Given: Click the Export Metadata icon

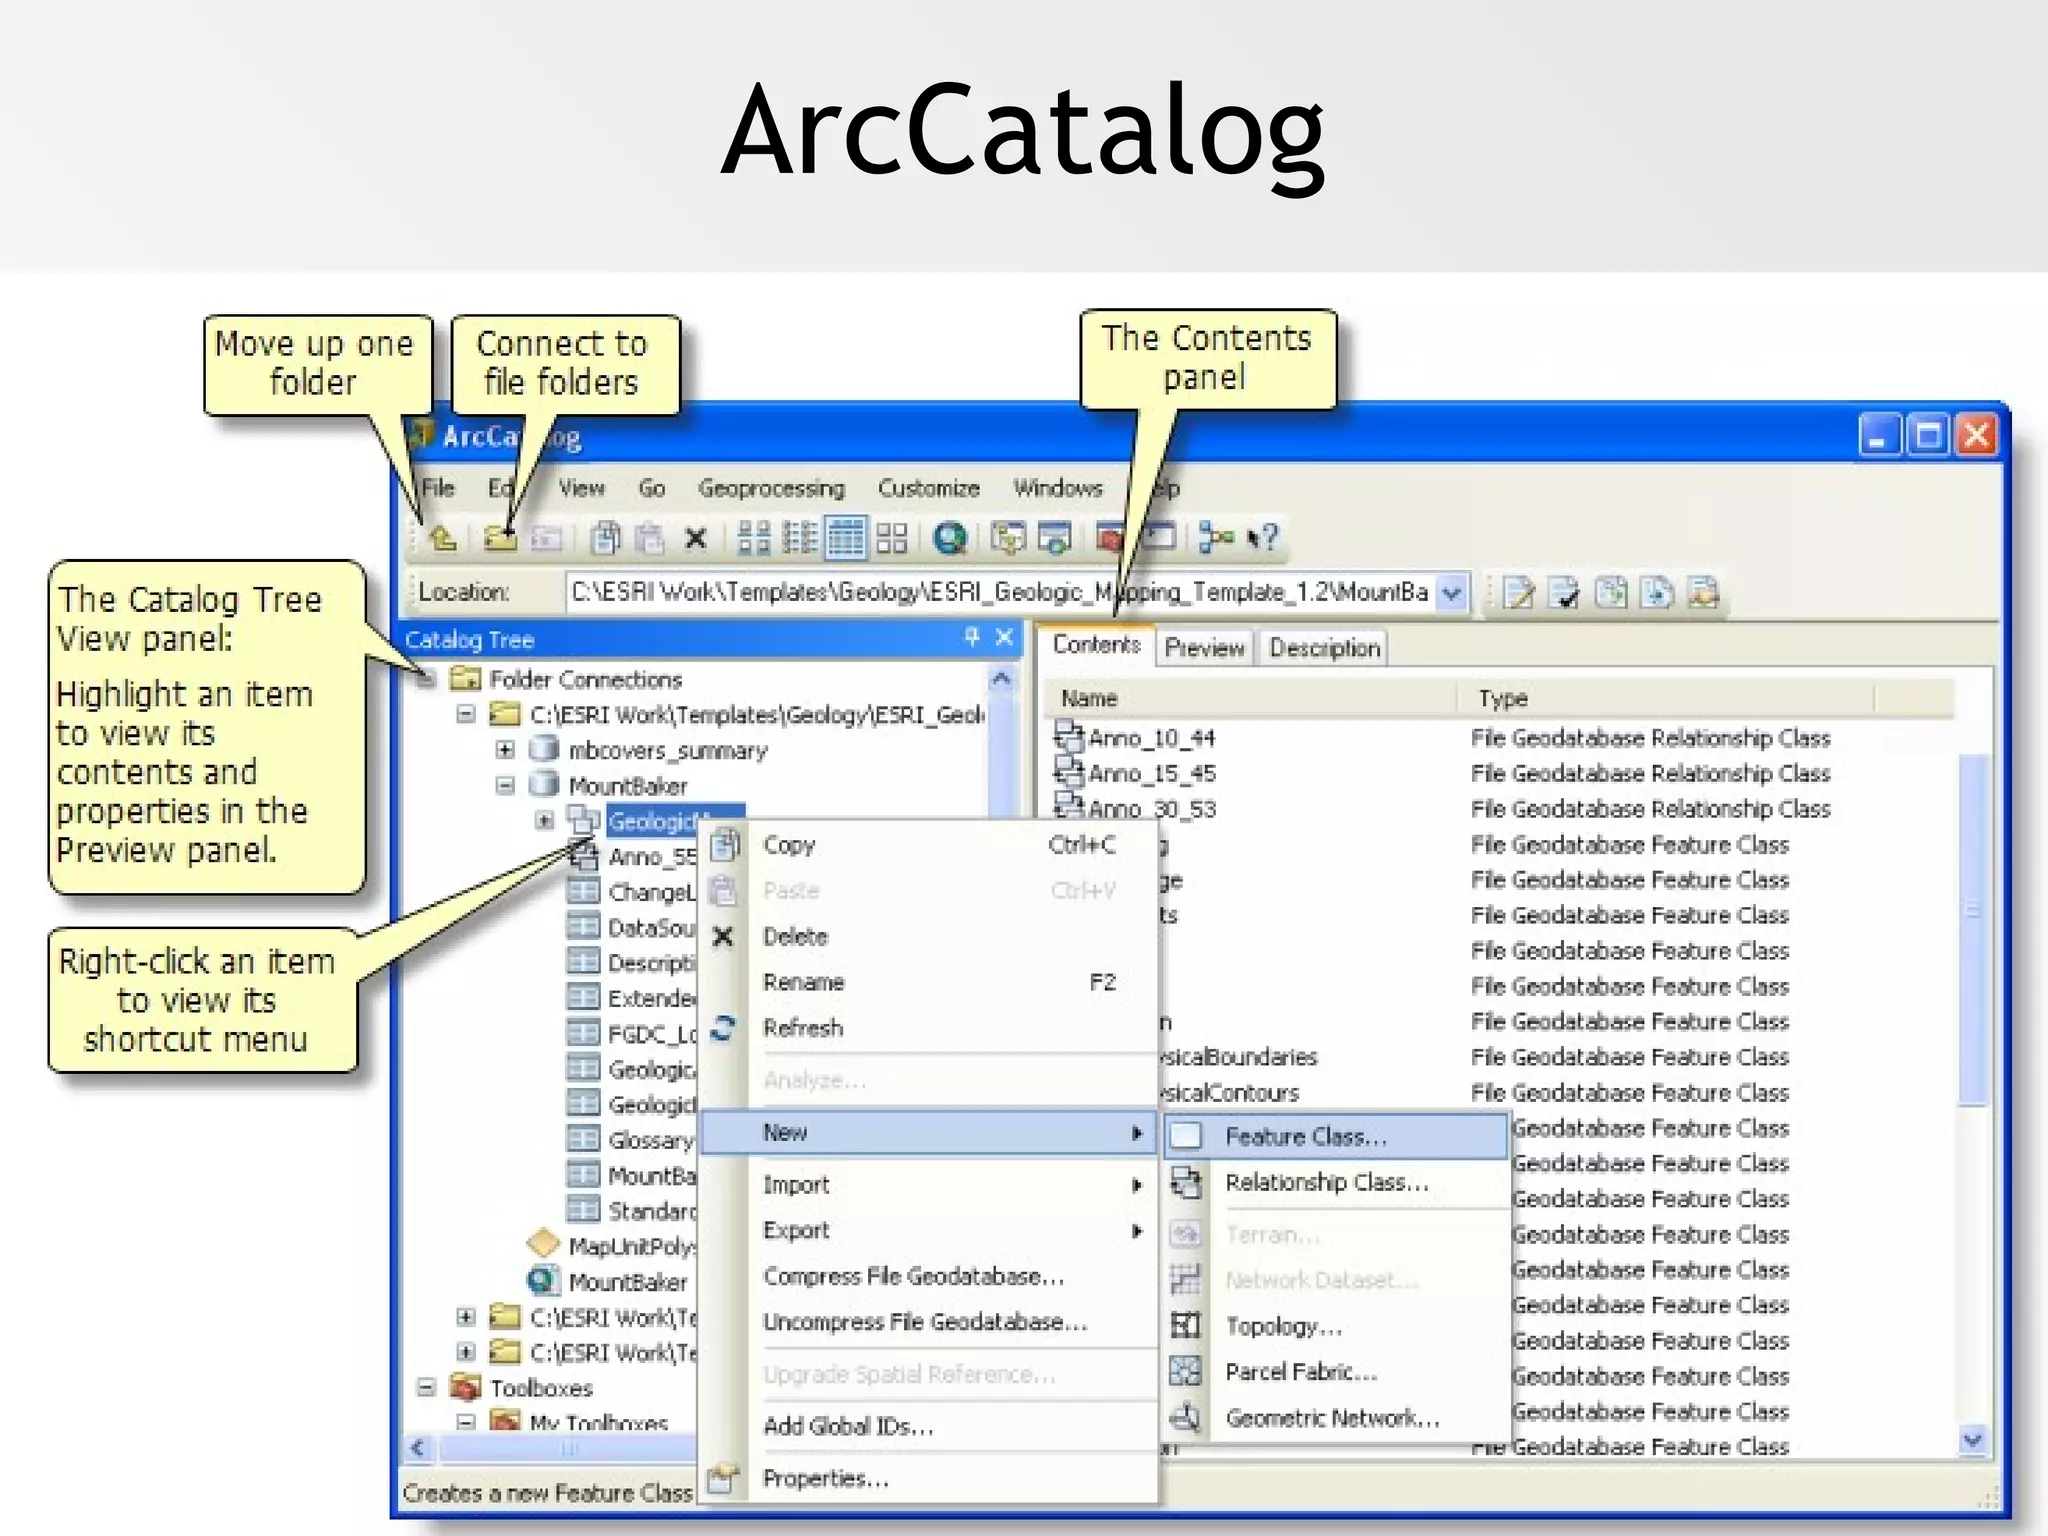Looking at the screenshot, I should tap(1610, 593).
